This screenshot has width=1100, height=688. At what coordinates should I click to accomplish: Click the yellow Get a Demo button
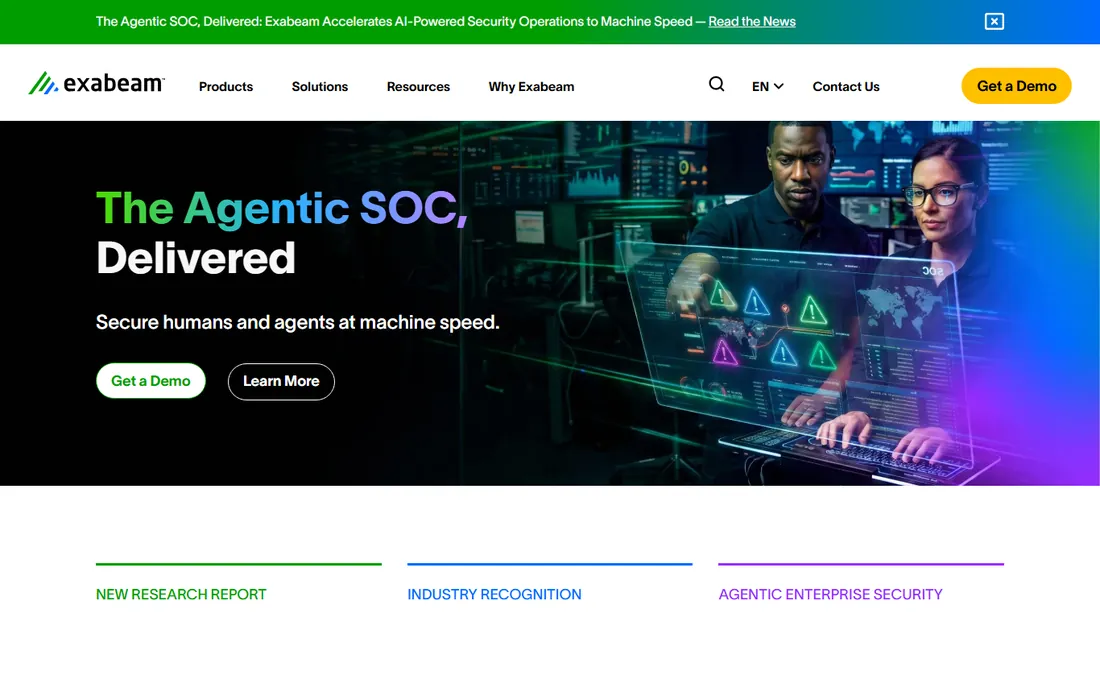1016,86
